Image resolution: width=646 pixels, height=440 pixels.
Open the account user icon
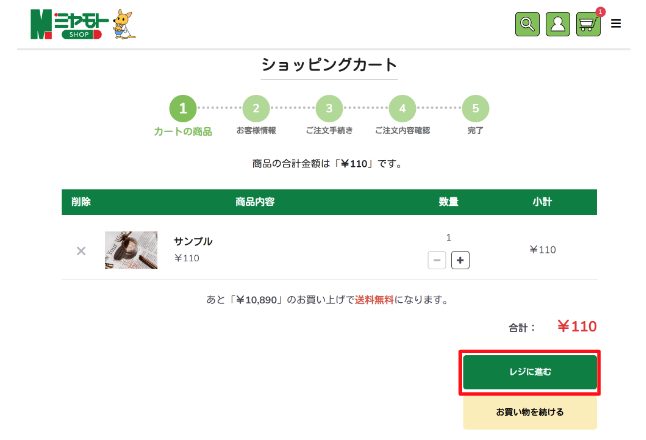tap(558, 24)
